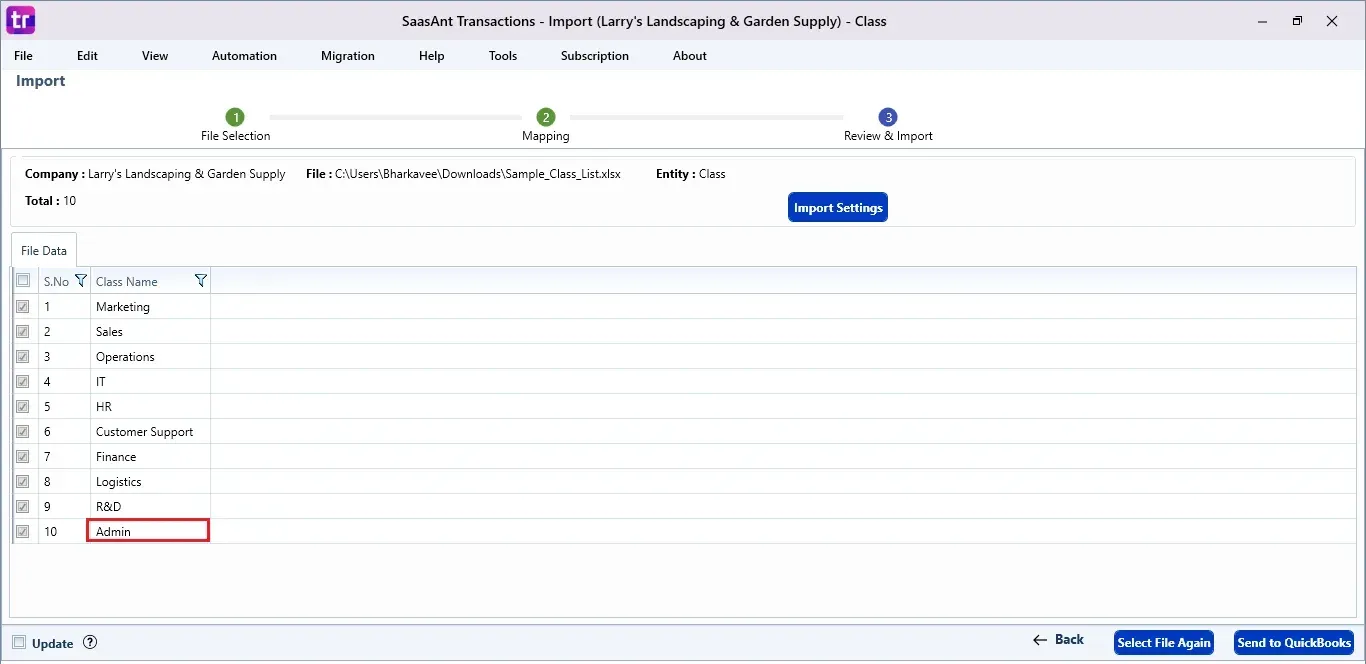Restore the window with the restore button

click(1297, 21)
